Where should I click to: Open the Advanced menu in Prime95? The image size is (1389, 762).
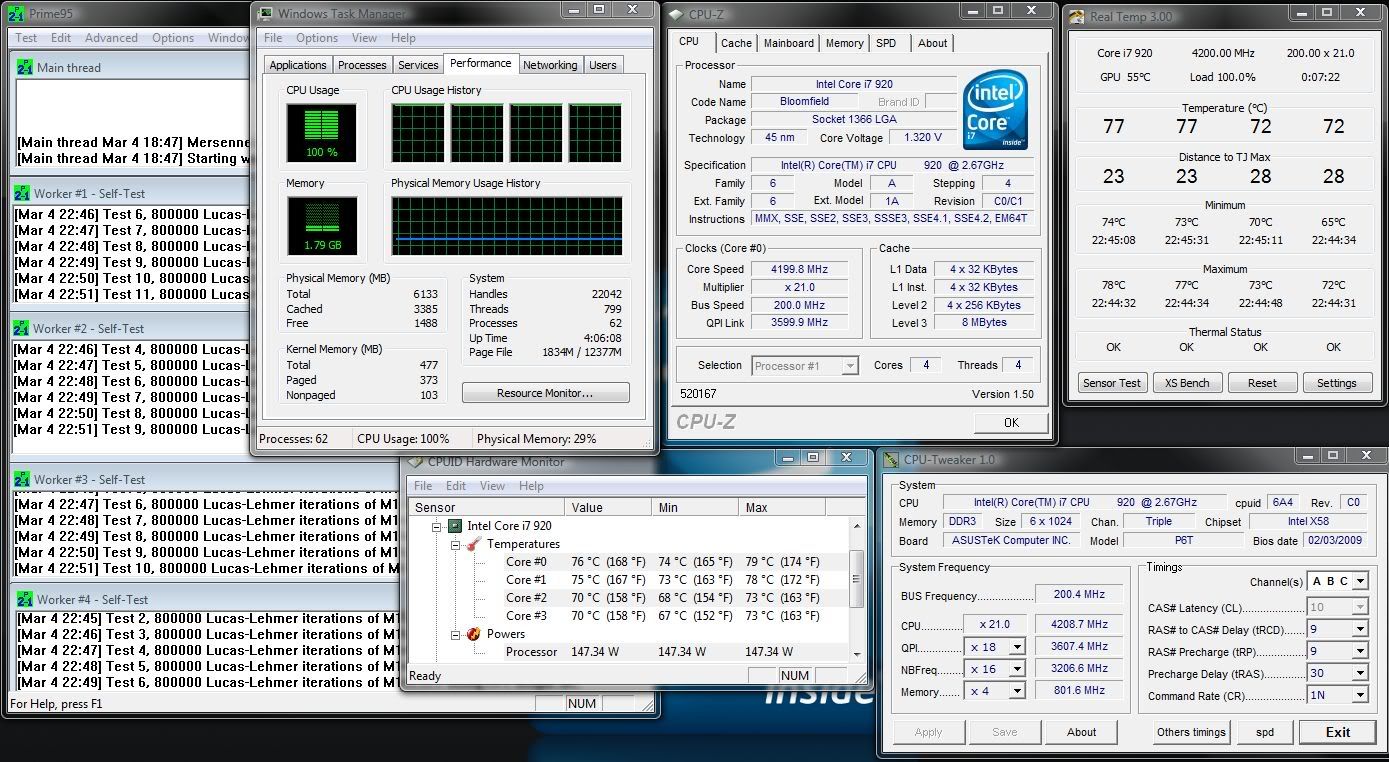click(x=111, y=38)
